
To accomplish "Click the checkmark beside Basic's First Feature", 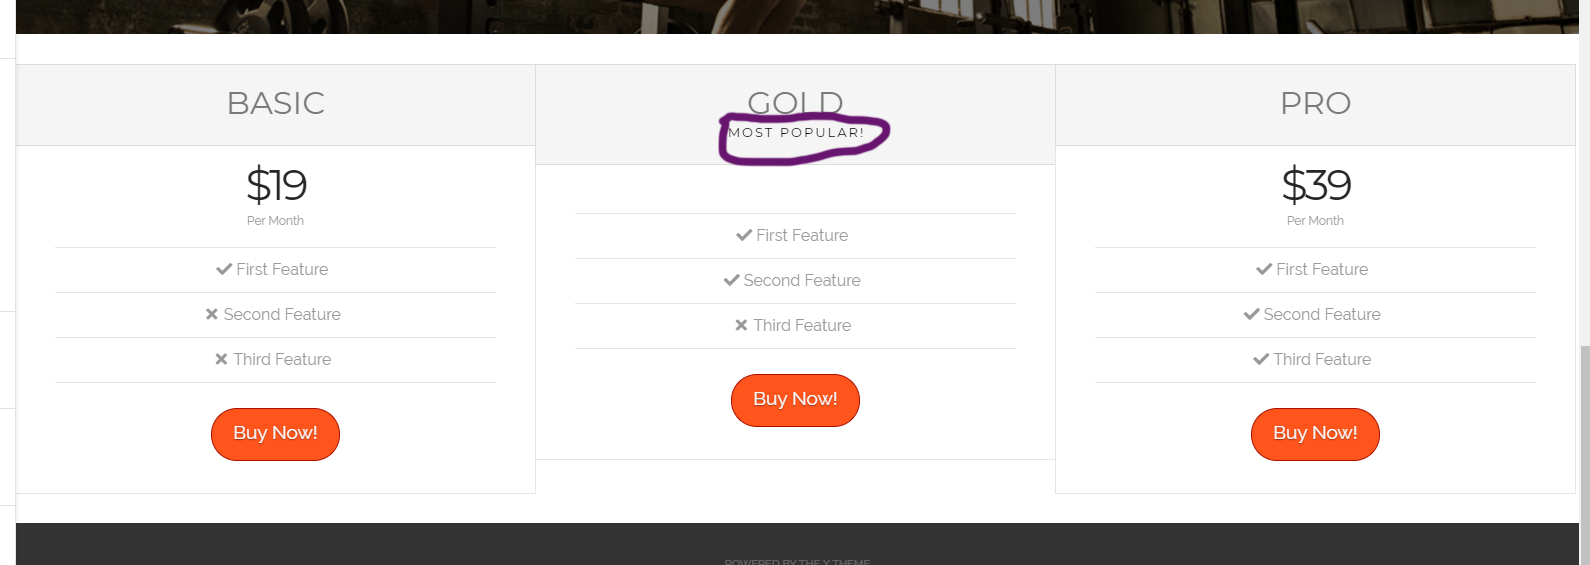I will (x=224, y=269).
